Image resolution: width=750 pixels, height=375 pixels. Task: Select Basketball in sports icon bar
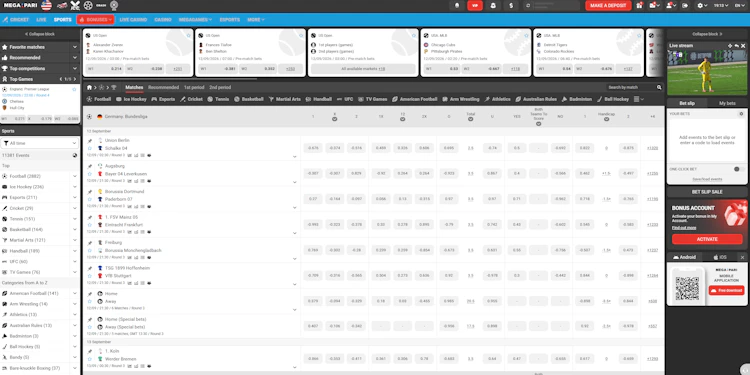pos(249,99)
